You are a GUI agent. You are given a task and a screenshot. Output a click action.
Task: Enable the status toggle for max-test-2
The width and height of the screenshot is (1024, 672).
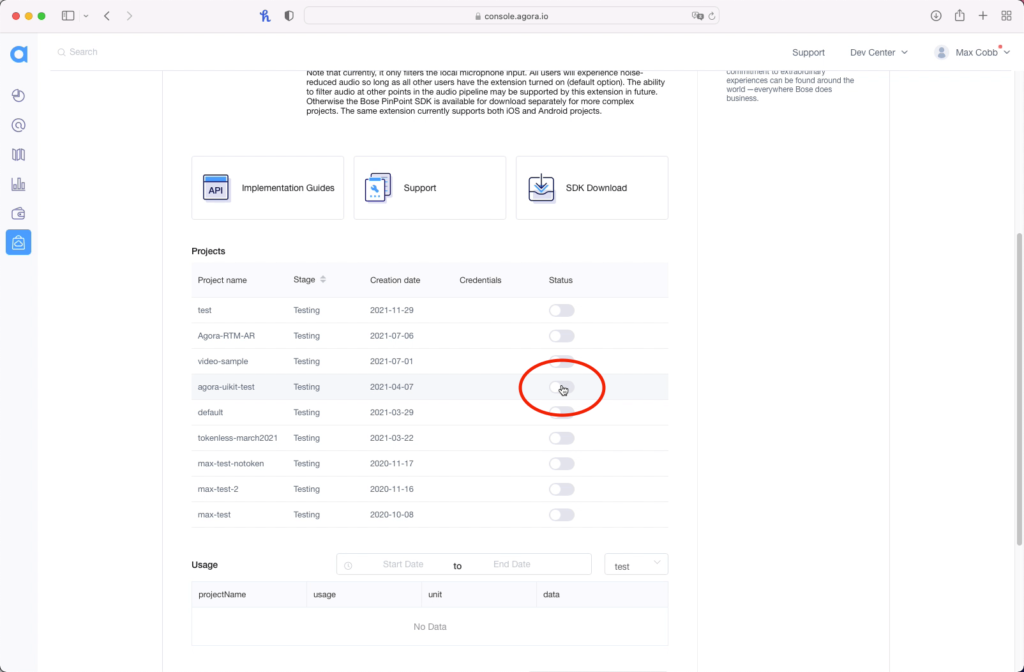point(562,489)
